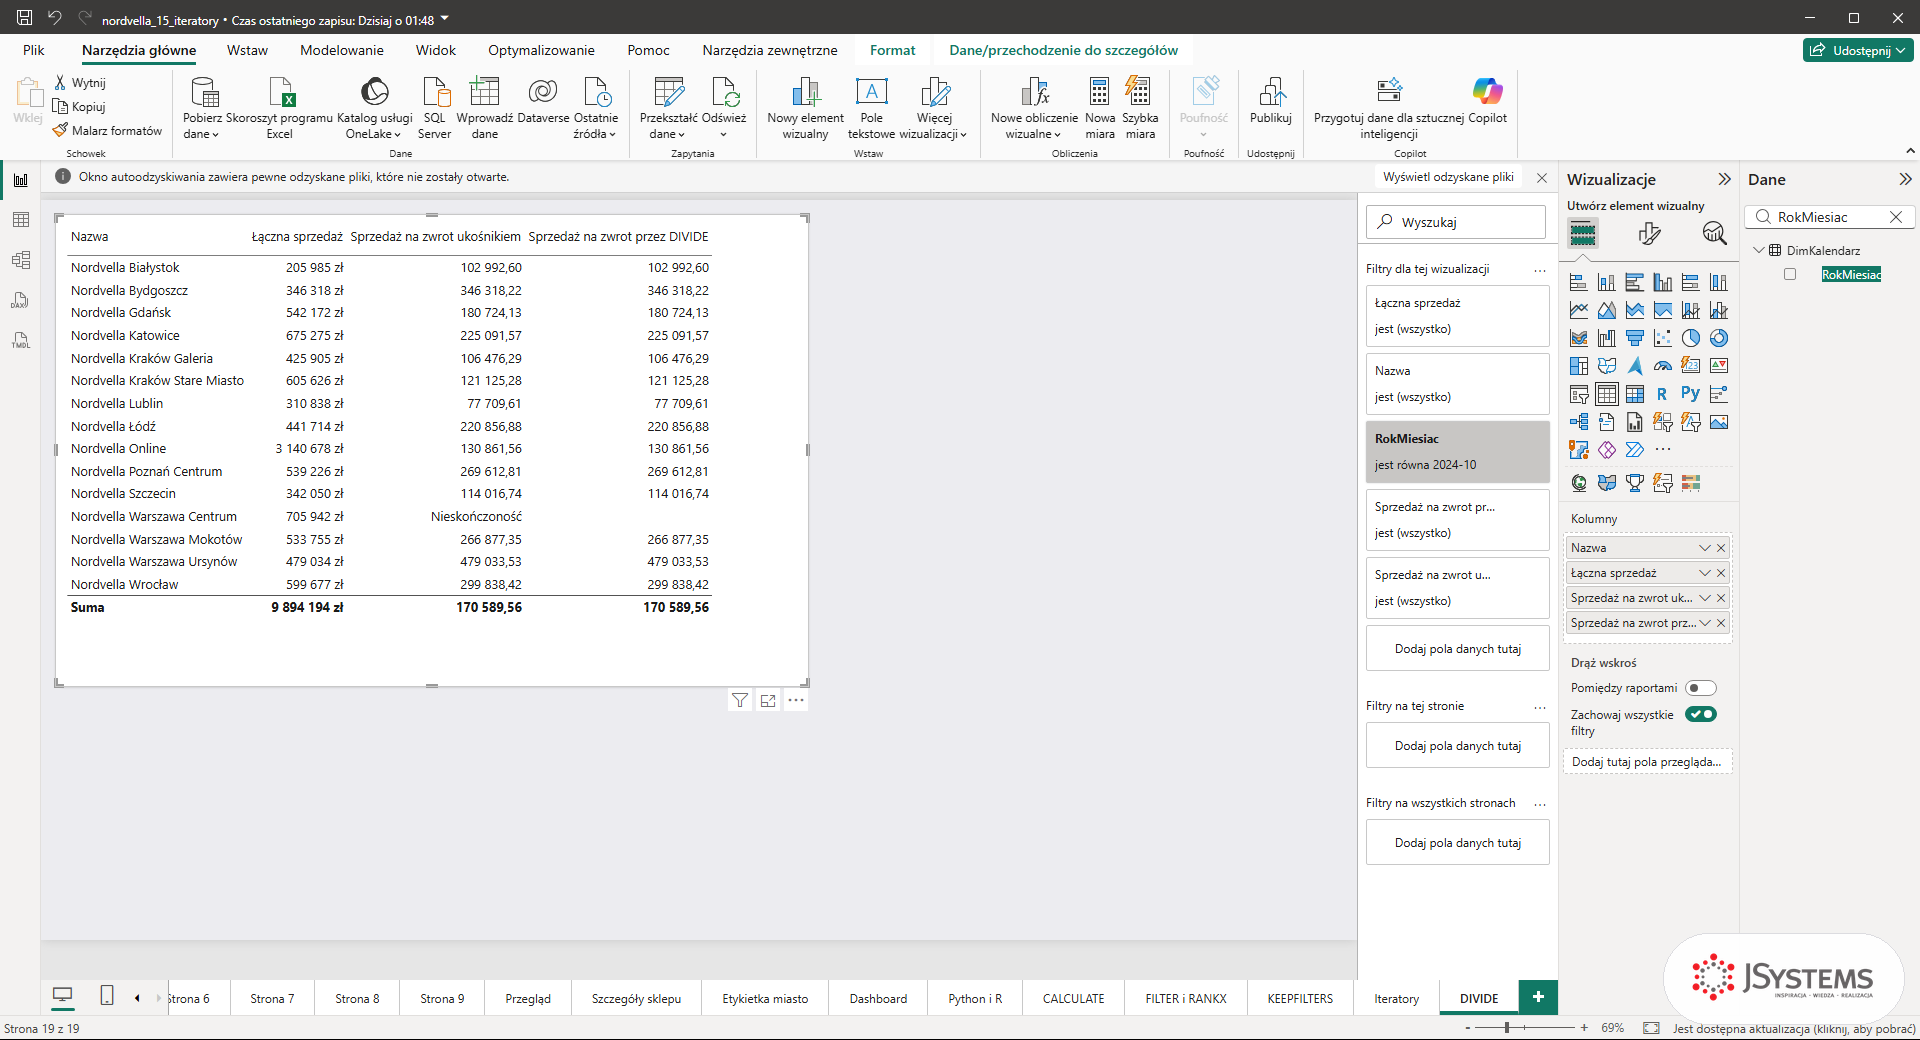Add new page with plus button

1538,997
